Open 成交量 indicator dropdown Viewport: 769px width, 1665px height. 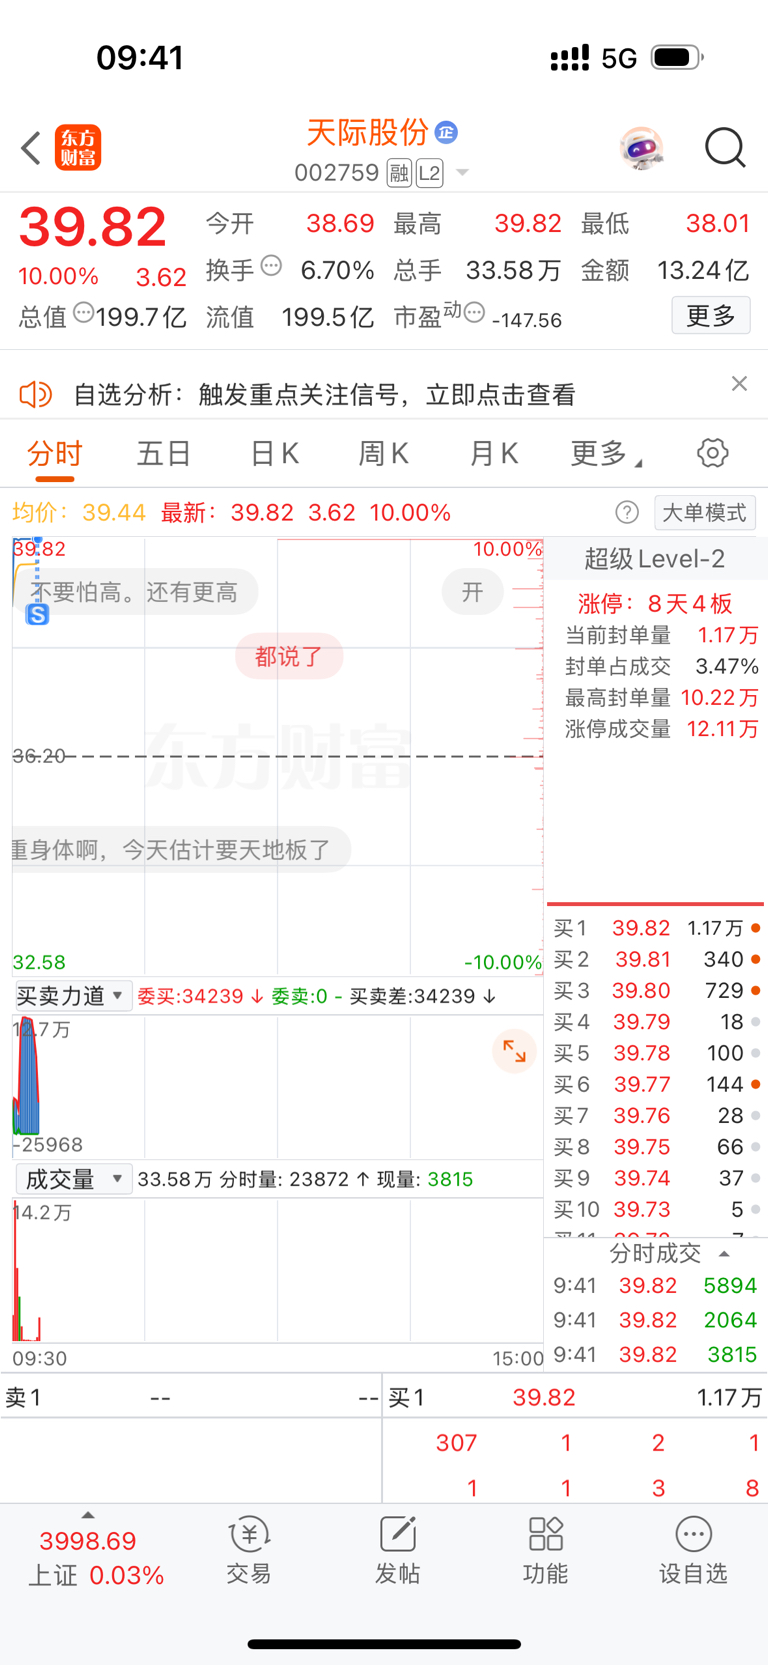point(72,1179)
